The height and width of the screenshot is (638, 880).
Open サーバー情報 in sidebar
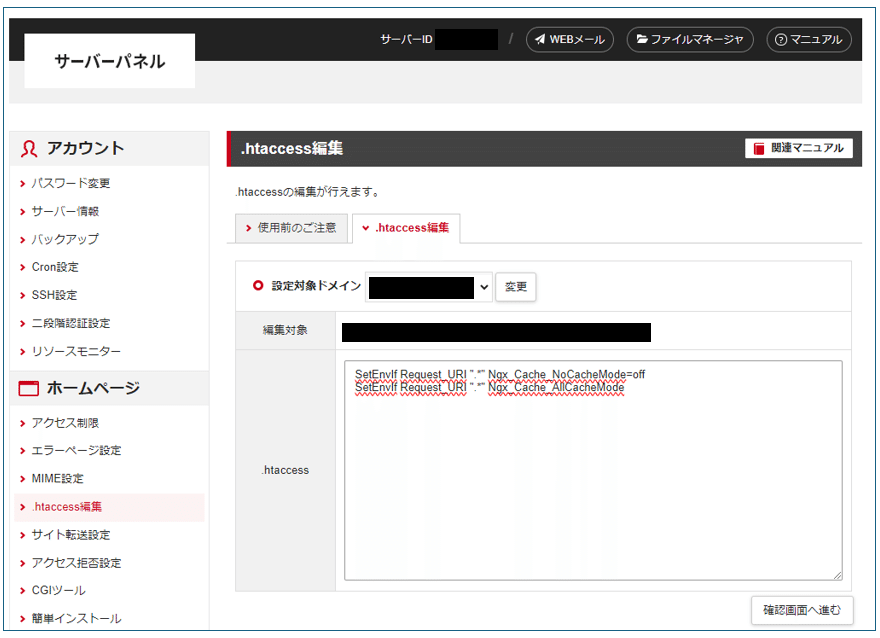point(65,212)
